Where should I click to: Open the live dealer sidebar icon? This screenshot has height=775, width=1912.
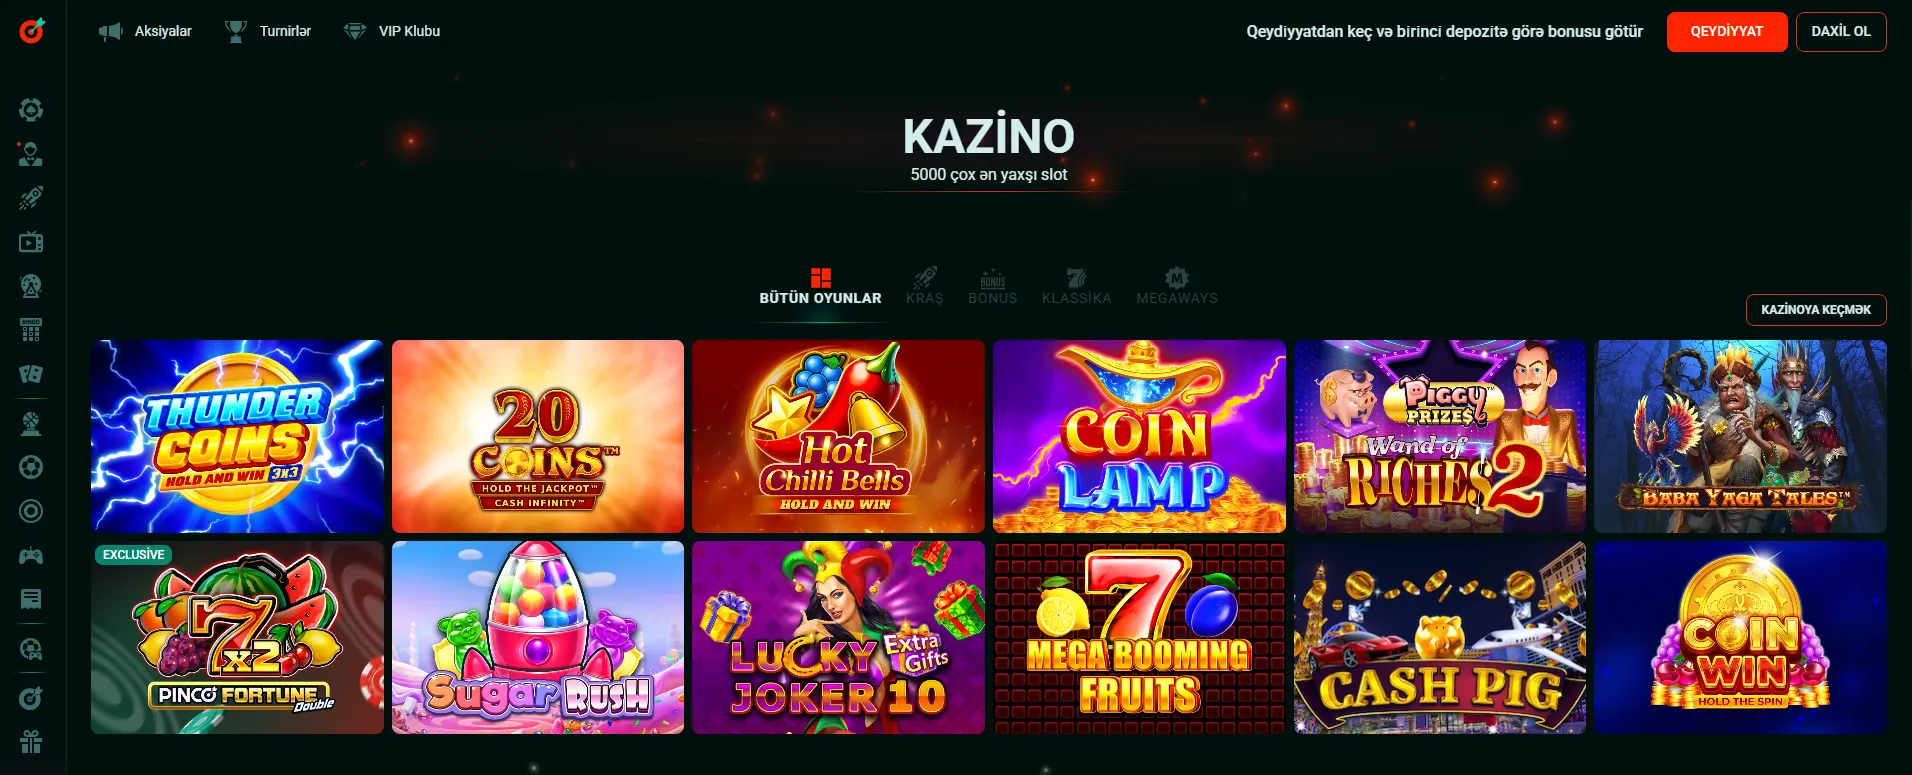tap(31, 154)
